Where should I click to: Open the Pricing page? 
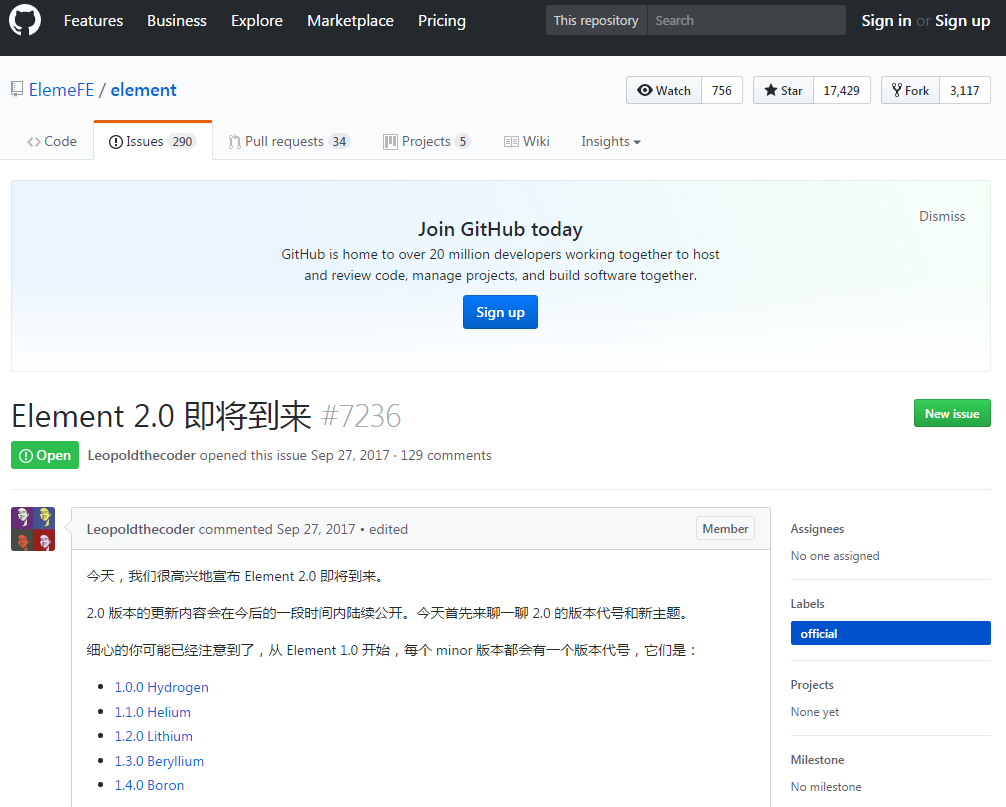tap(442, 21)
